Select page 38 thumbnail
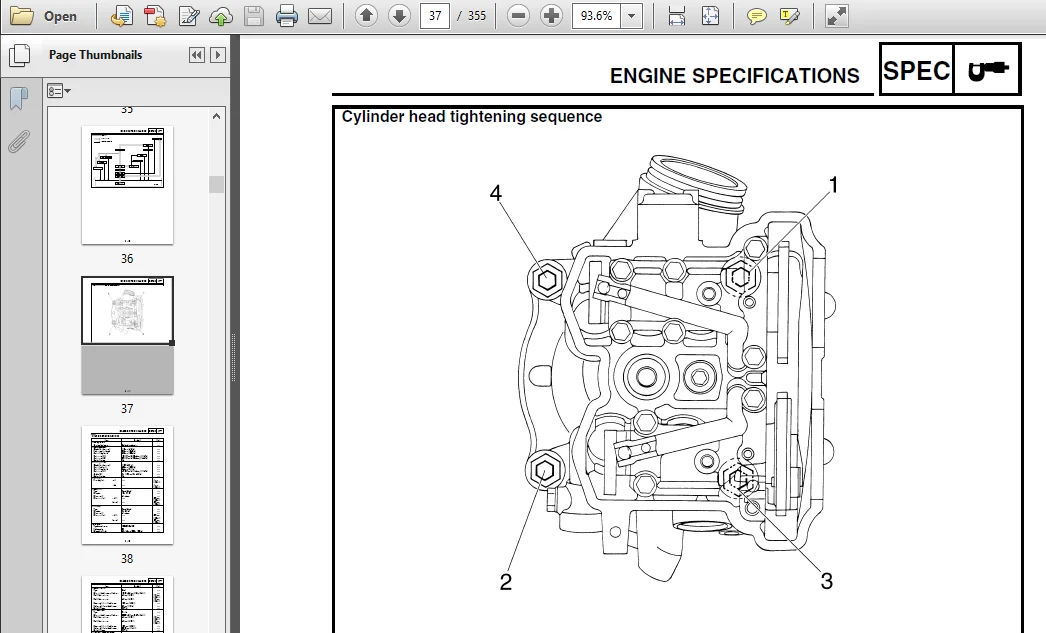1046x633 pixels. point(127,486)
